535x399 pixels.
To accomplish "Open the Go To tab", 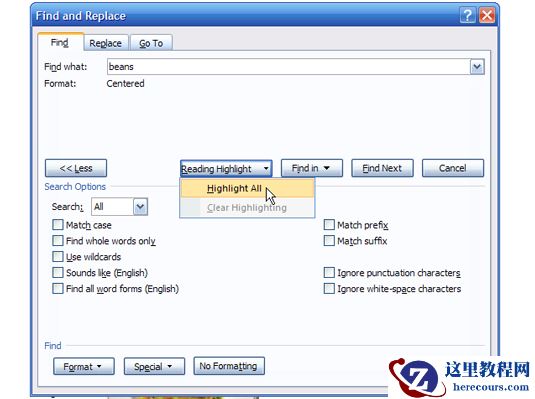I will click(x=151, y=43).
